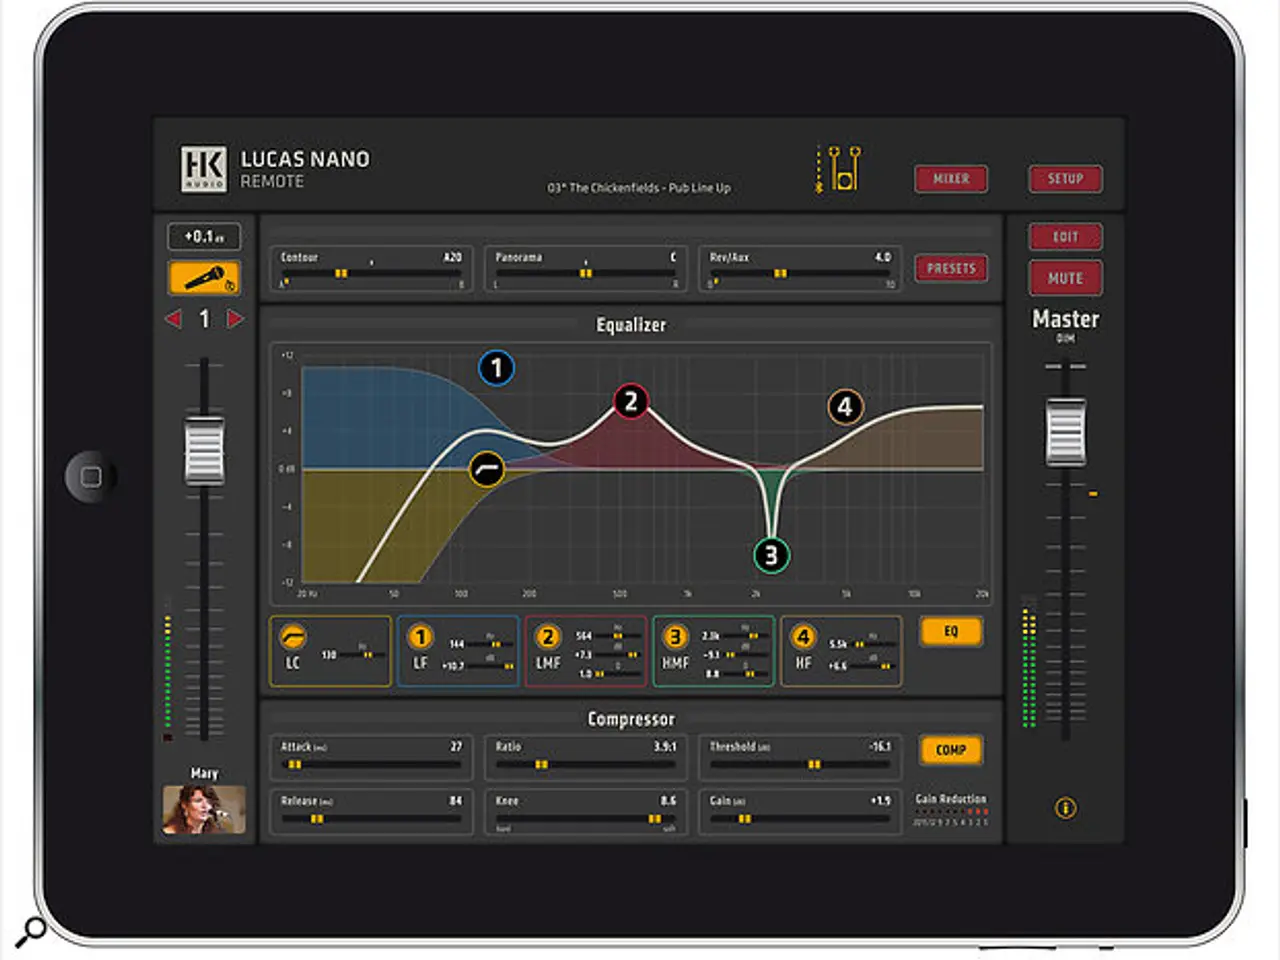Image resolution: width=1280 pixels, height=960 pixels.
Task: Toggle the COMP compressor button
Action: pos(950,750)
